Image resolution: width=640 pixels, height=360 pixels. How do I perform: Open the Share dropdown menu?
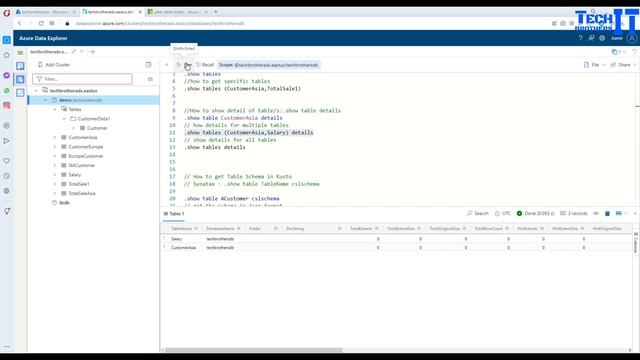(623, 65)
